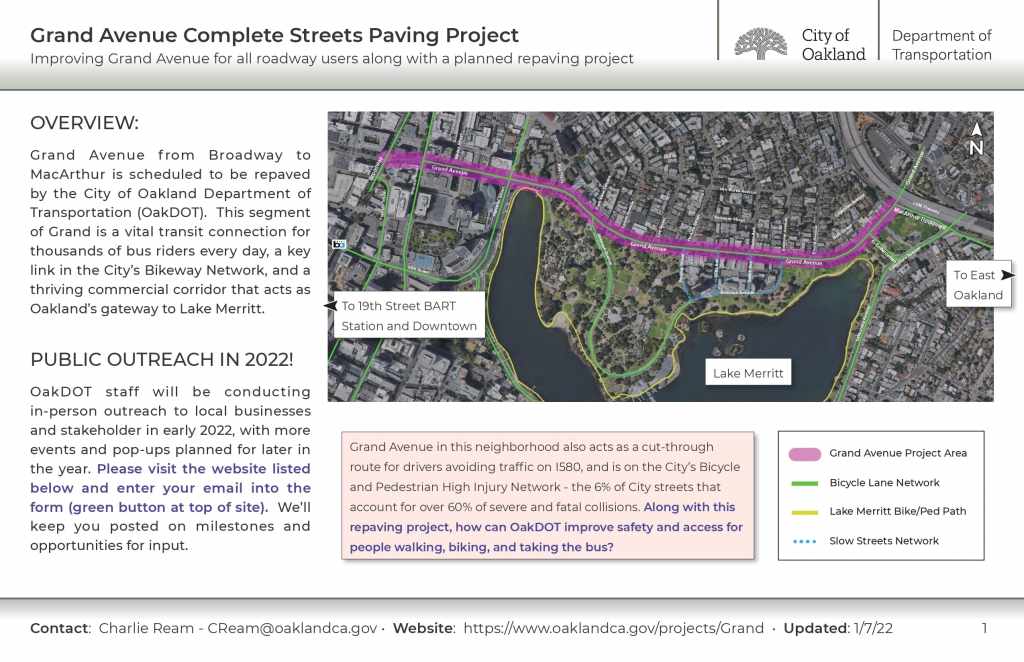
Task: Select the Lake Merritt map label
Action: pos(747,374)
